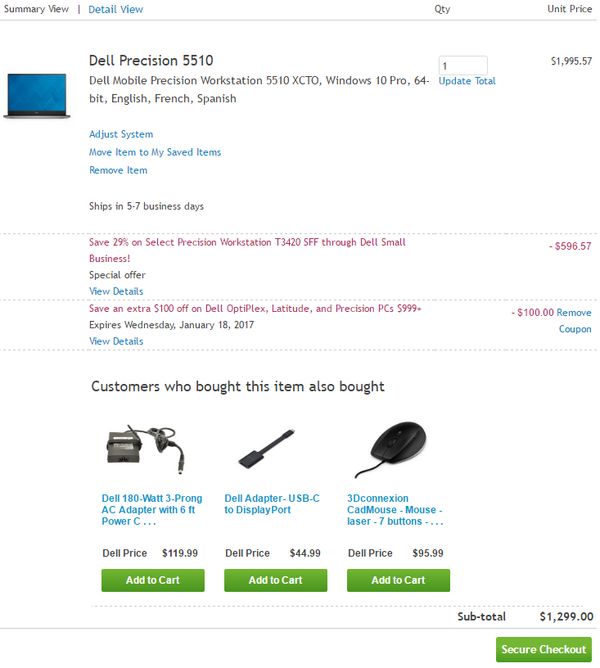View Details for the extra $100 off coupon

(116, 341)
